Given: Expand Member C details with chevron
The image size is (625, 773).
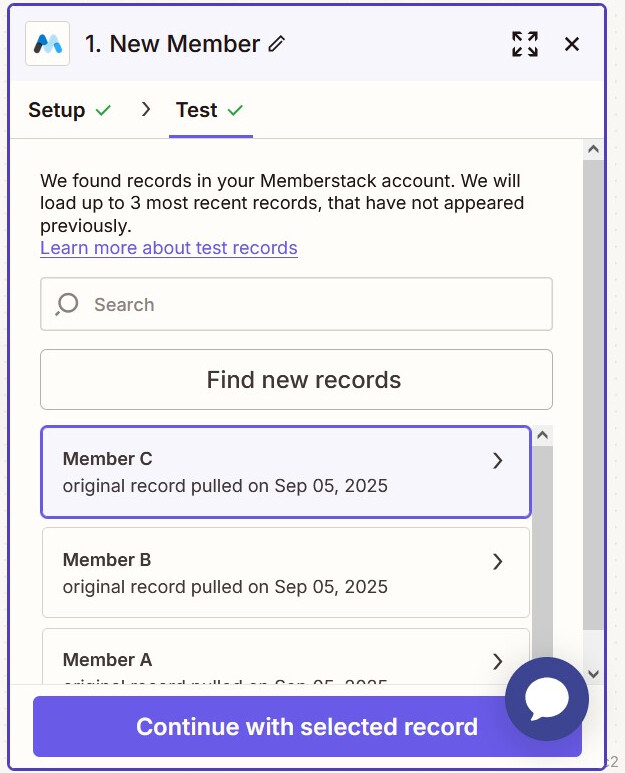Looking at the screenshot, I should coord(498,461).
